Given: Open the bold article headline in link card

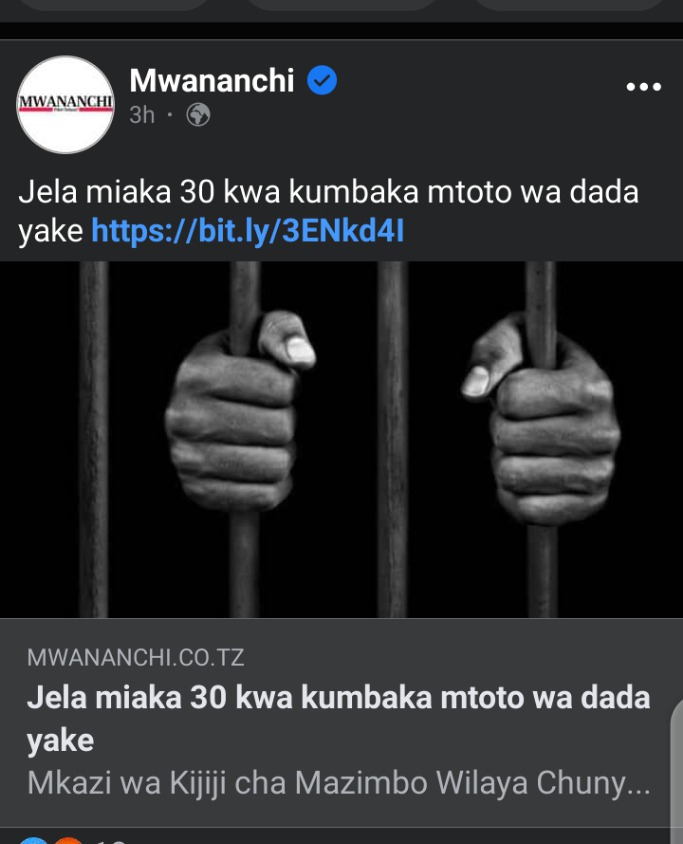Looking at the screenshot, I should tap(338, 718).
